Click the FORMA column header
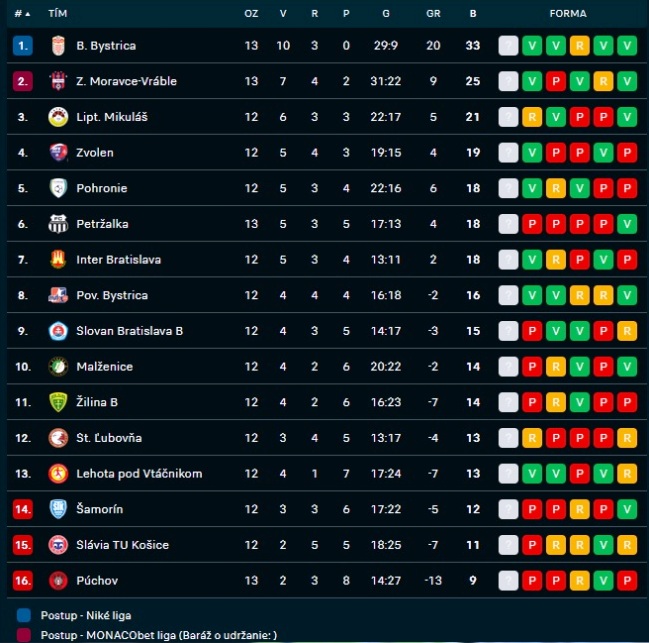 [x=568, y=14]
